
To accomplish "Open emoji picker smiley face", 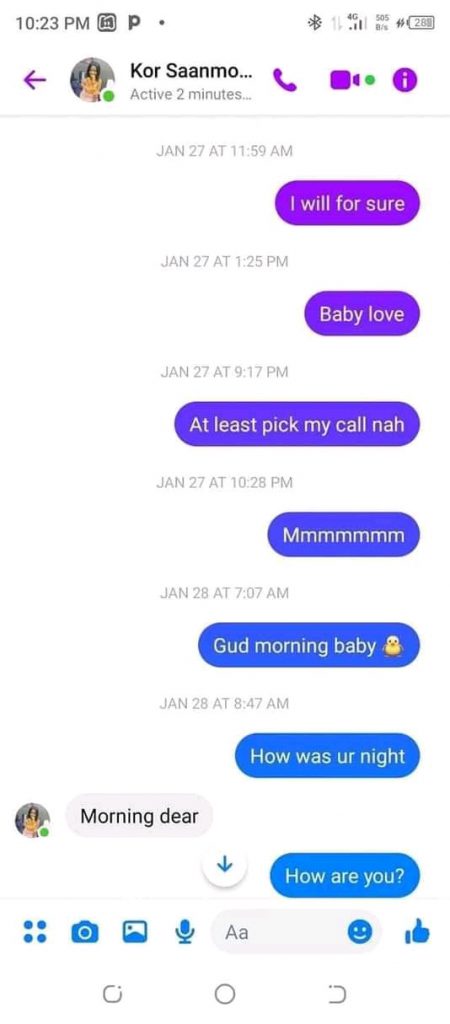I will coord(359,933).
